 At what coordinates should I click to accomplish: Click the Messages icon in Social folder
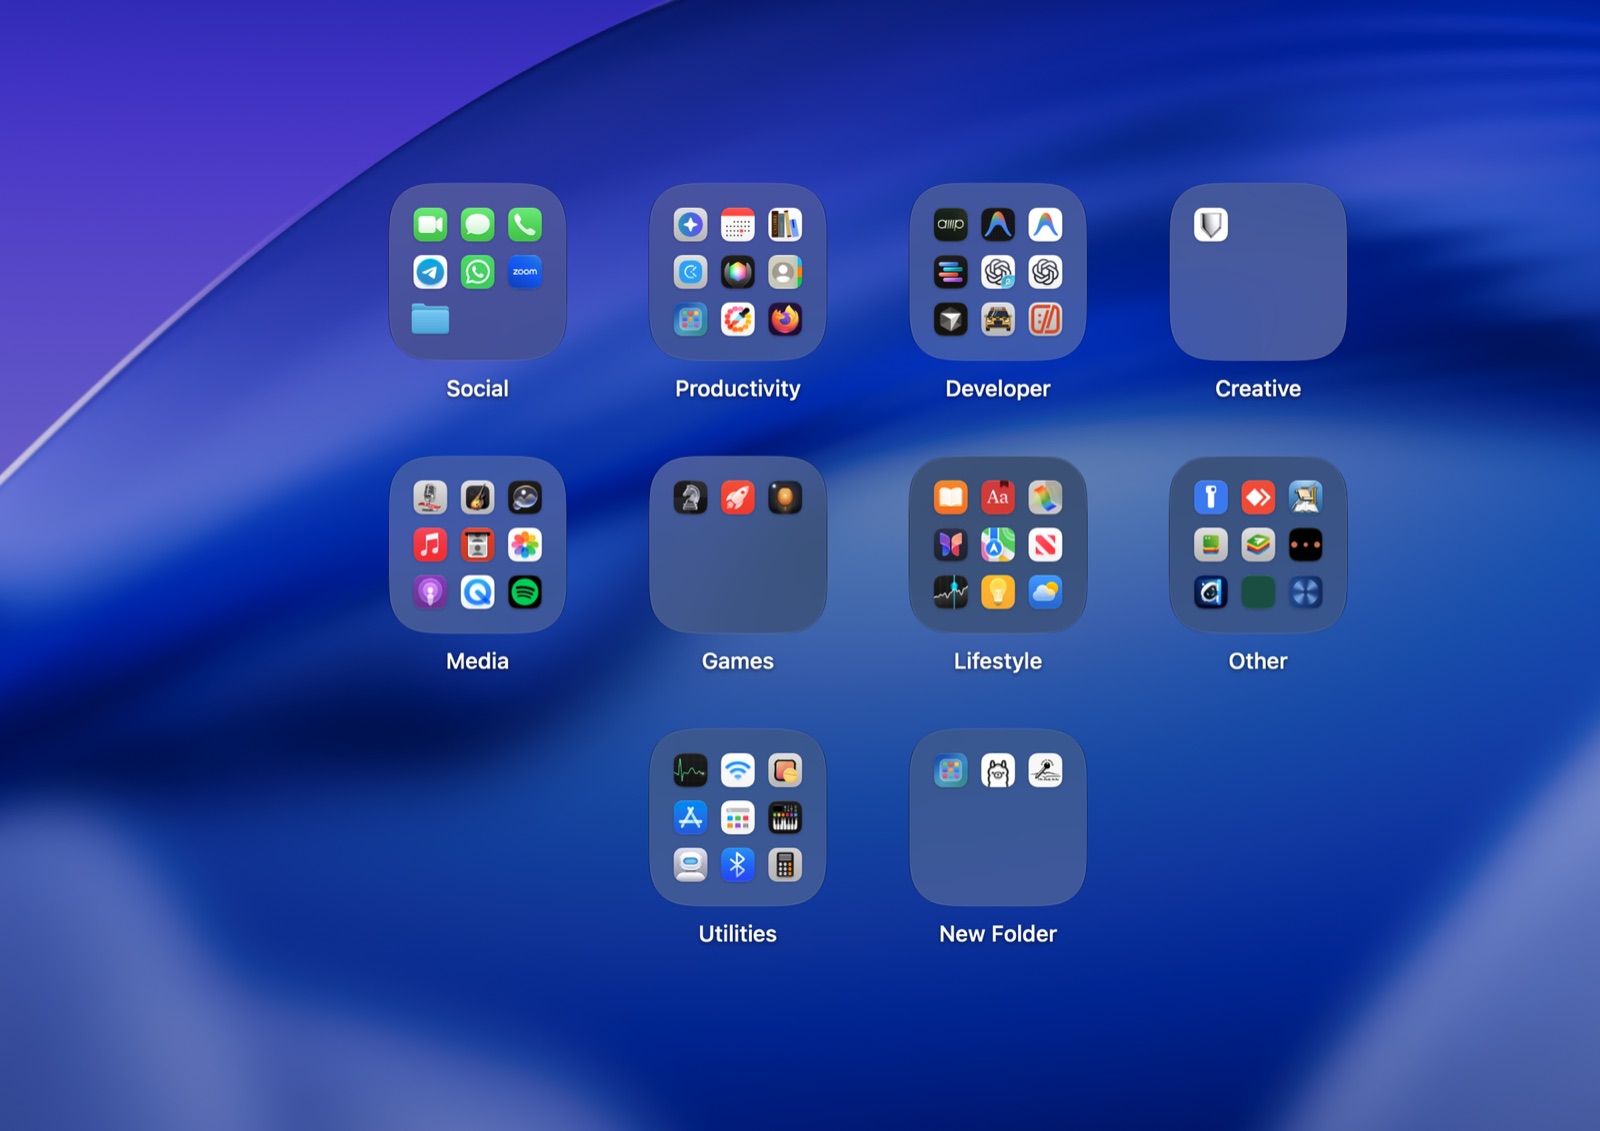478,225
